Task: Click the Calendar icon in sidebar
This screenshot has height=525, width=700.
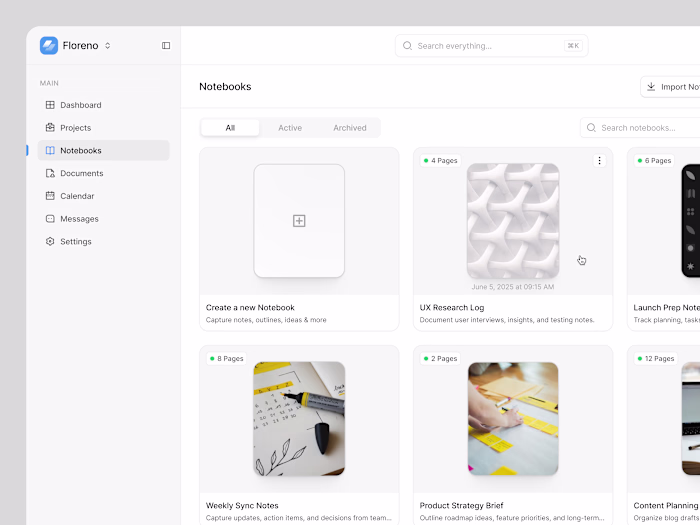Action: coord(50,196)
